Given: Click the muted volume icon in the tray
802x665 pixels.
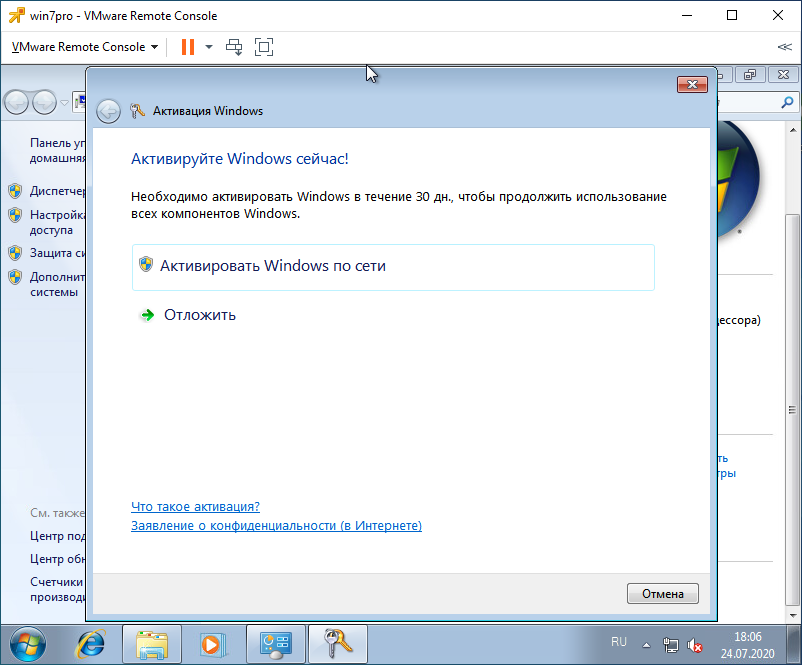Looking at the screenshot, I should pyautogui.click(x=694, y=645).
